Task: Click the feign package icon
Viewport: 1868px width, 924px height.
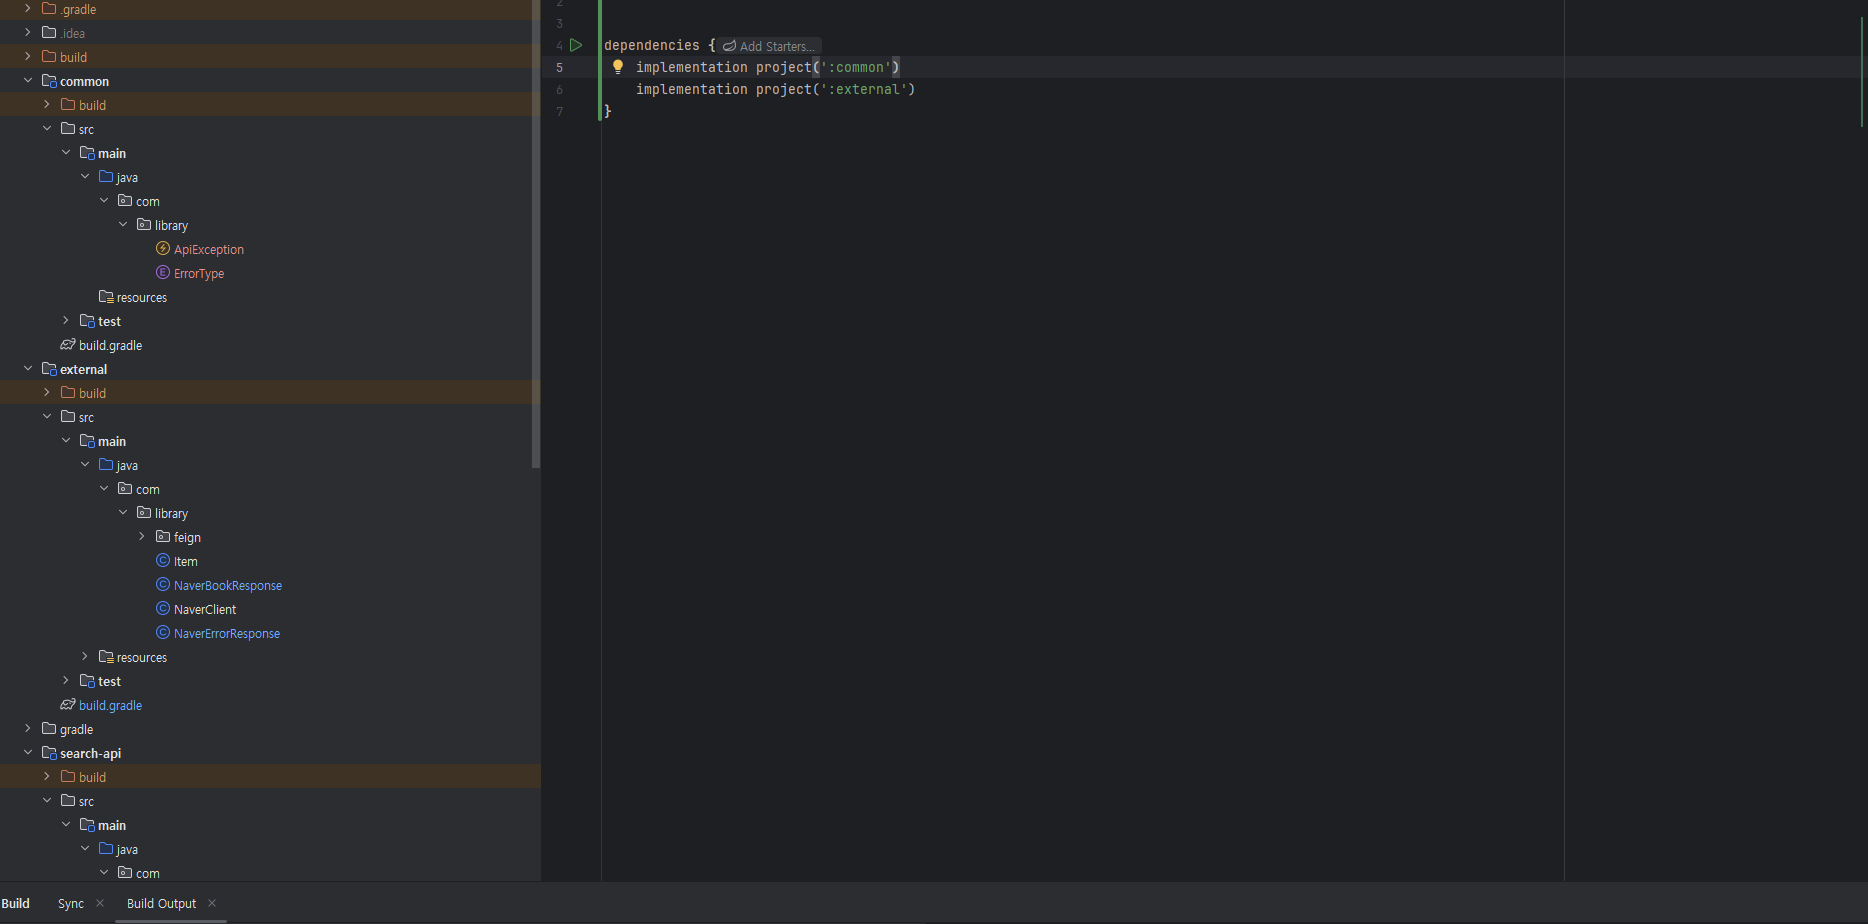Action: [x=163, y=536]
